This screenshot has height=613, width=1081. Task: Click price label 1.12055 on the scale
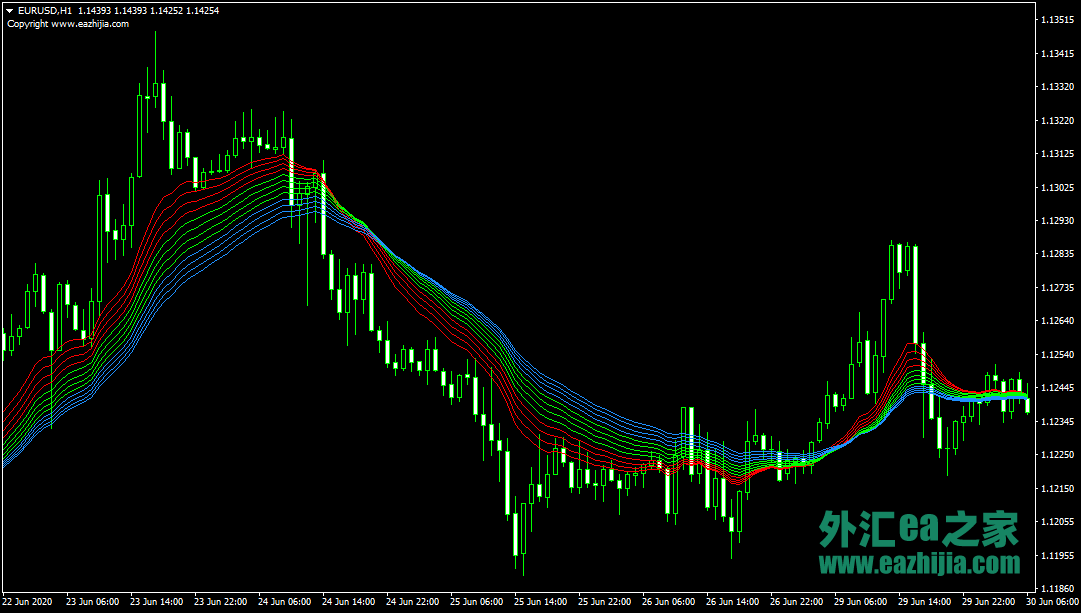[1058, 522]
